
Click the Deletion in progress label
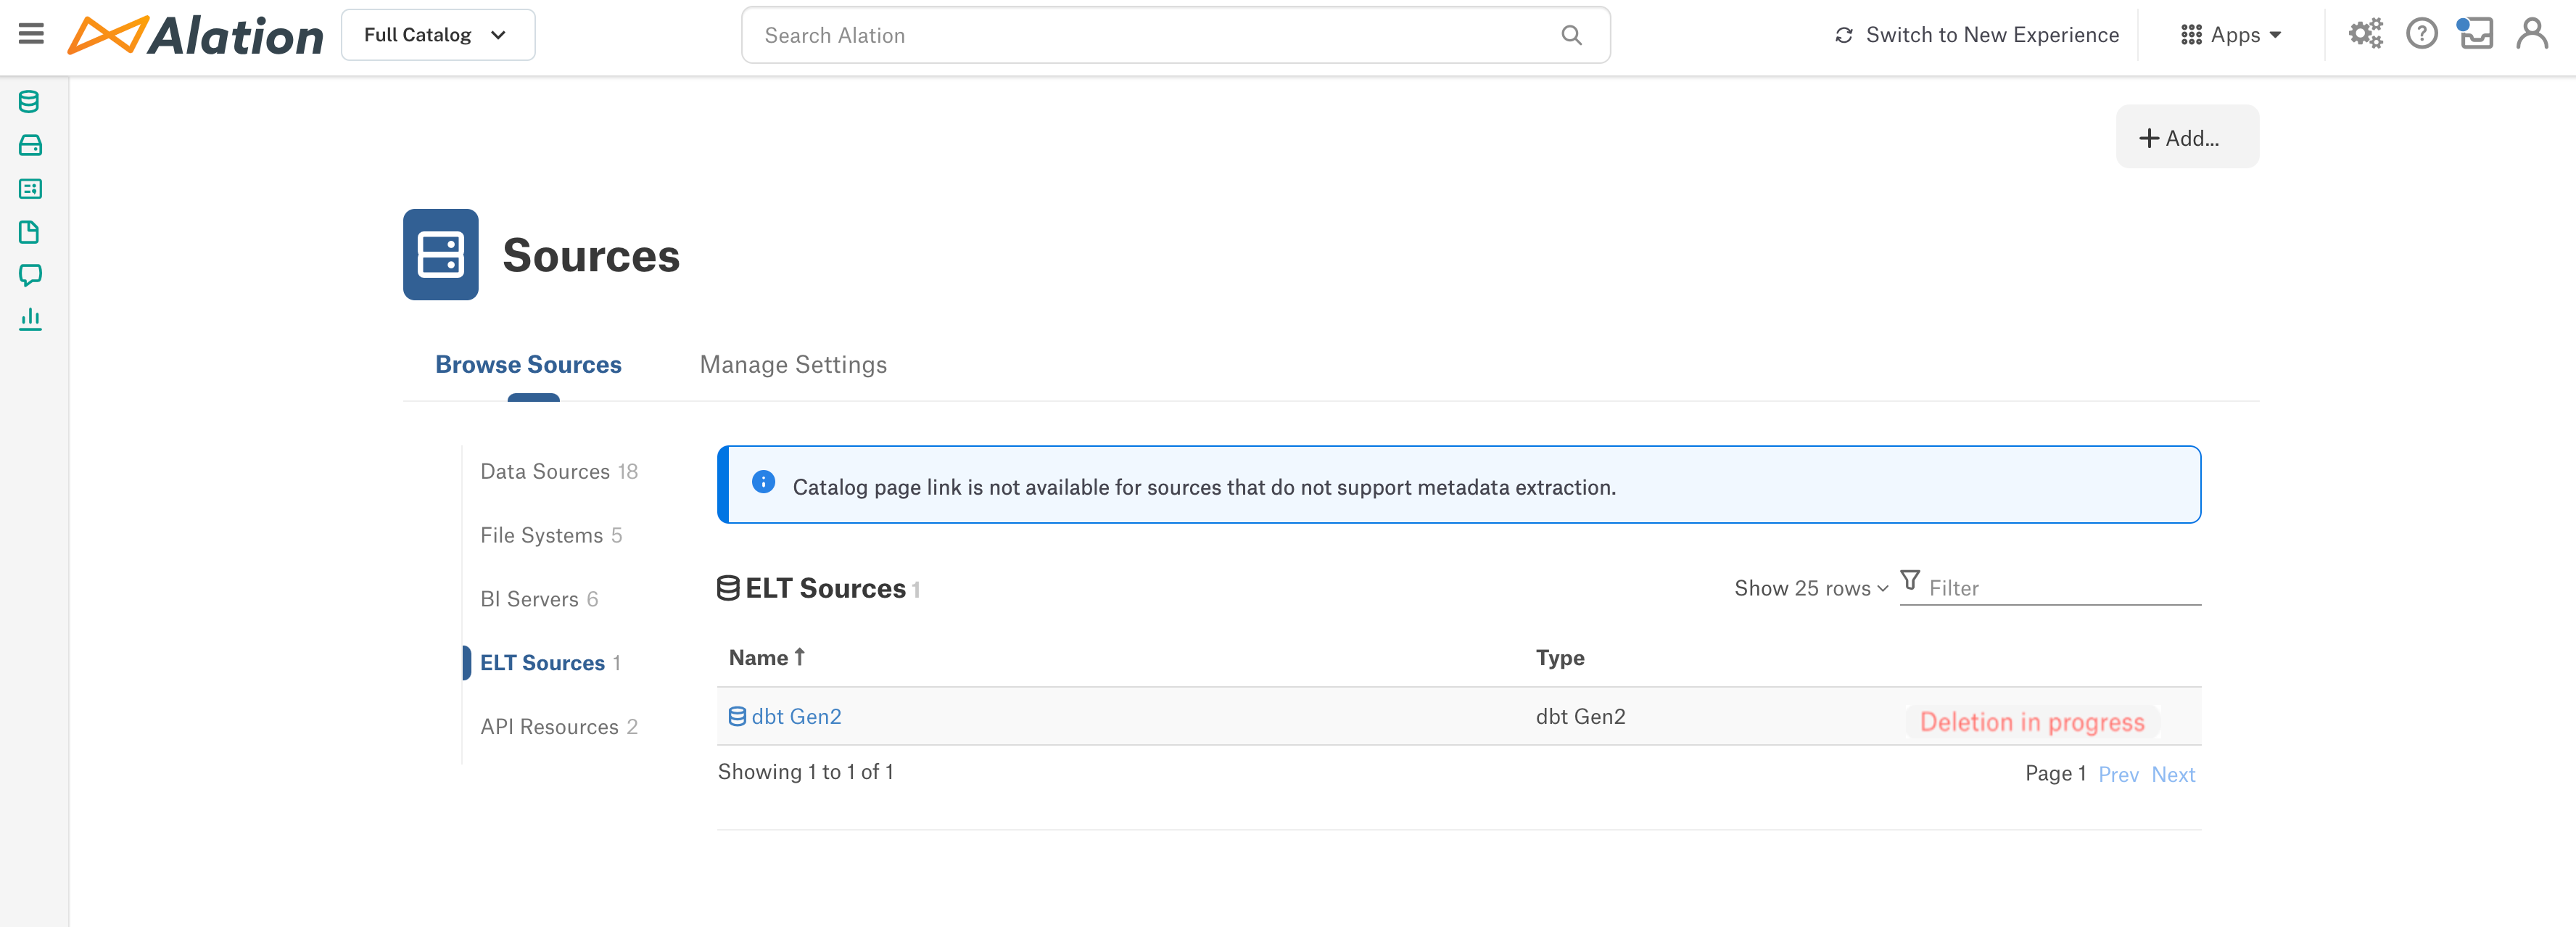pyautogui.click(x=2032, y=722)
